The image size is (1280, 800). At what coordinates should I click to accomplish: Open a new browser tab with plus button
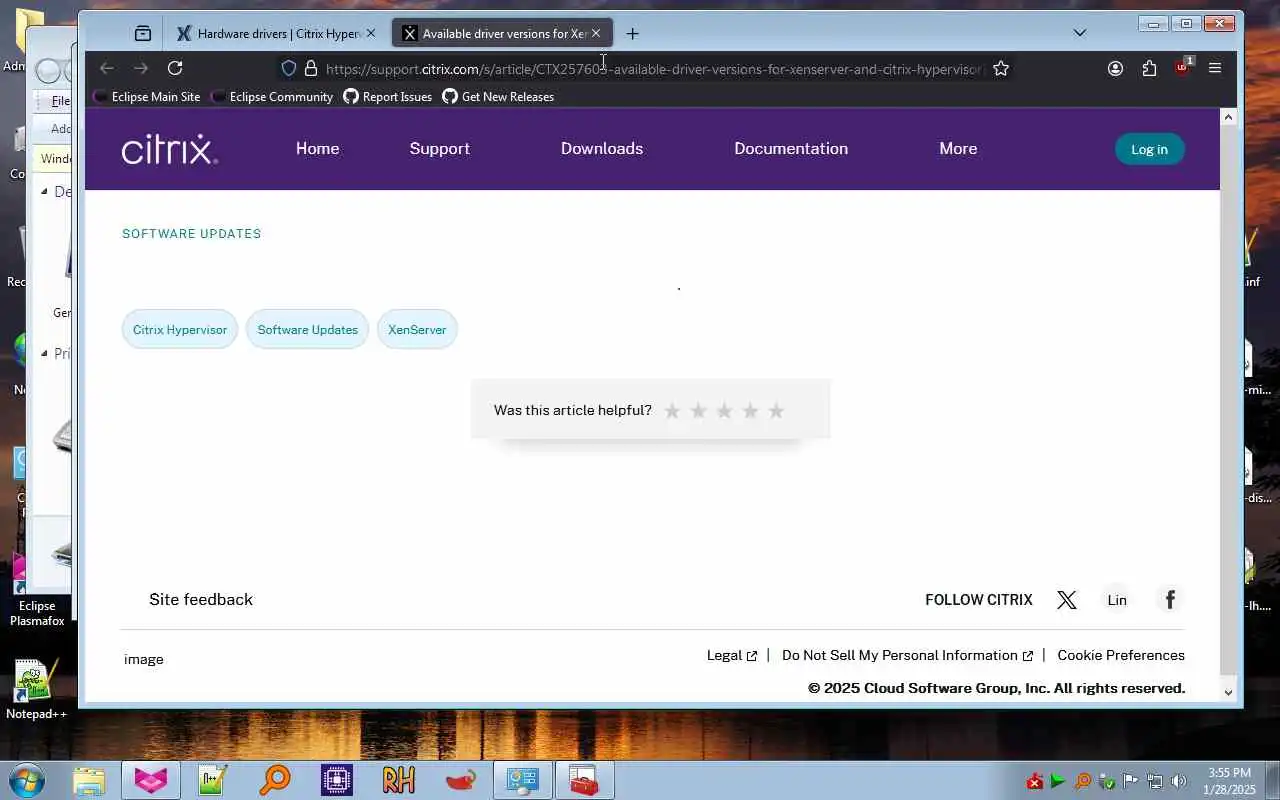[x=632, y=33]
